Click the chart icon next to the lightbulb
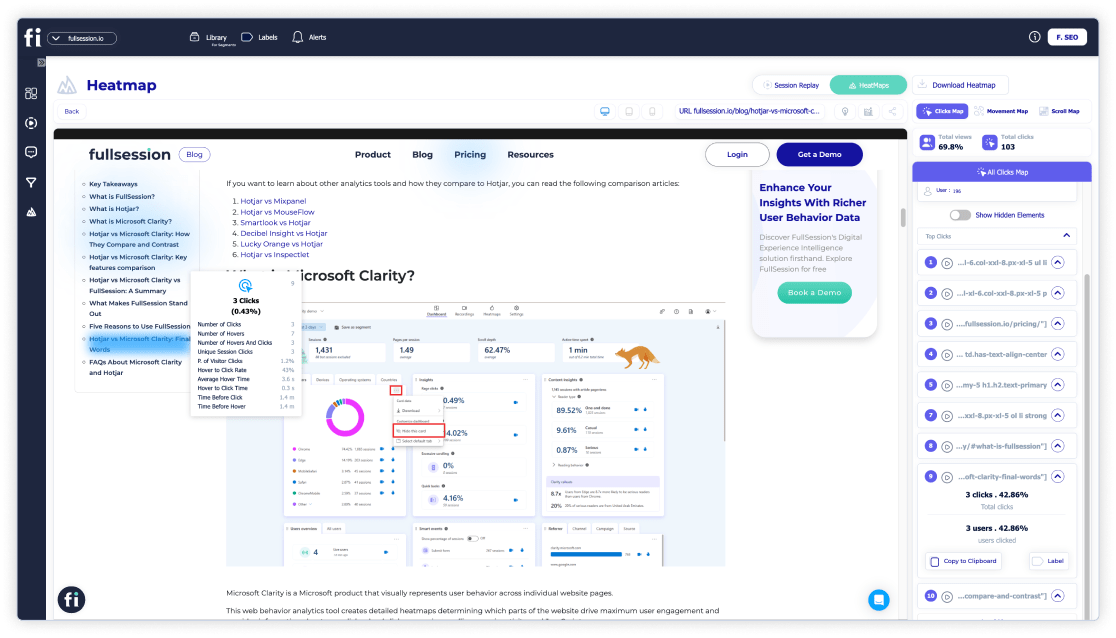This screenshot has height=638, width=1116. click(x=868, y=112)
